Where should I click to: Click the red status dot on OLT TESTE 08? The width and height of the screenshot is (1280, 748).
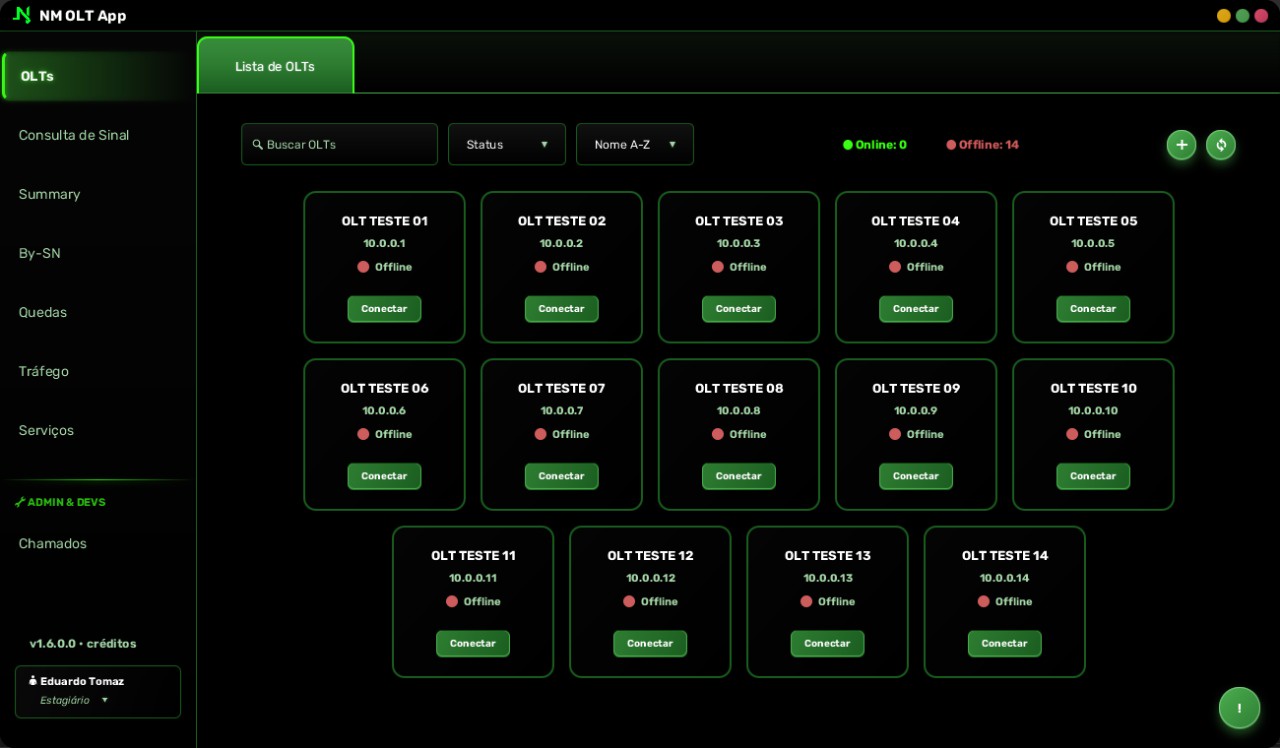pyautogui.click(x=717, y=434)
